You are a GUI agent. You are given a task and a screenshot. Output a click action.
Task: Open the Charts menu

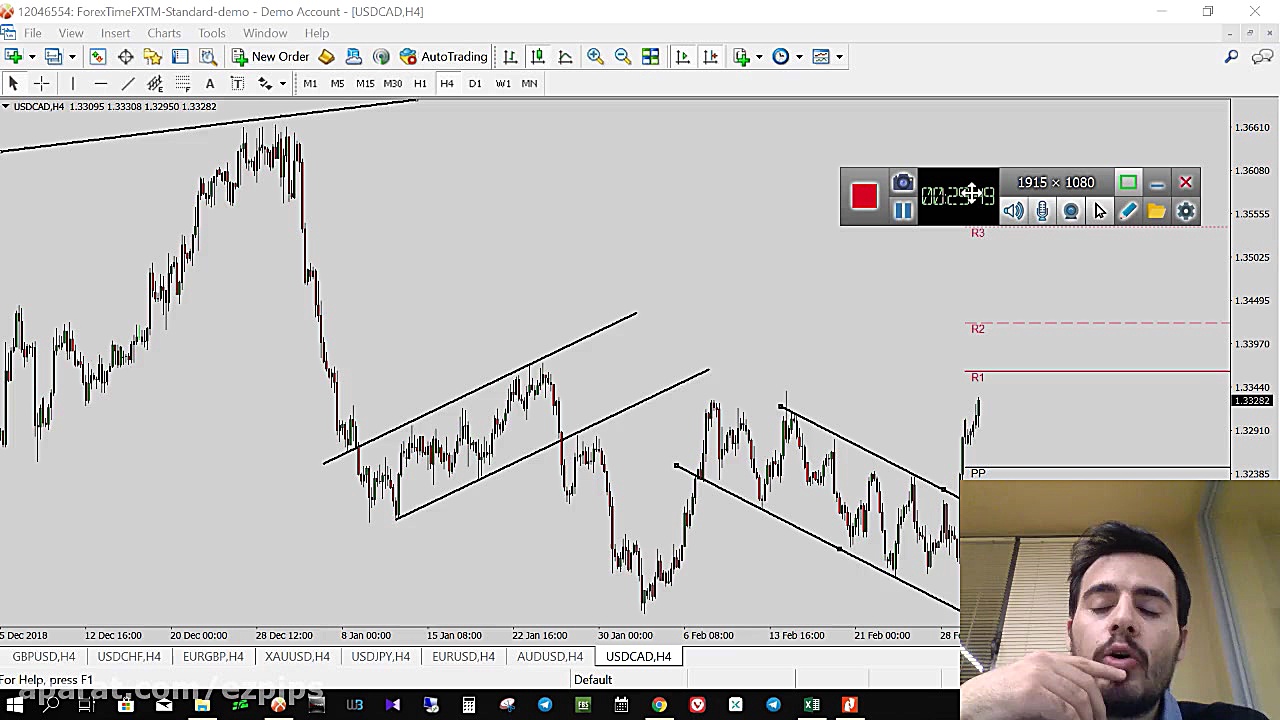(x=164, y=33)
